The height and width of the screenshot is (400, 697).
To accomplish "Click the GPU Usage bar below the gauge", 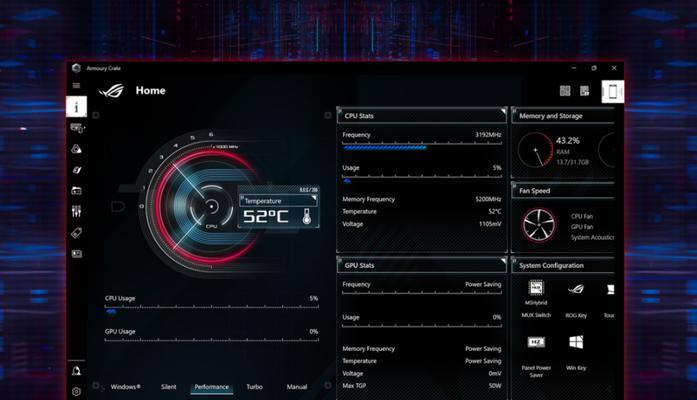I will pyautogui.click(x=212, y=341).
